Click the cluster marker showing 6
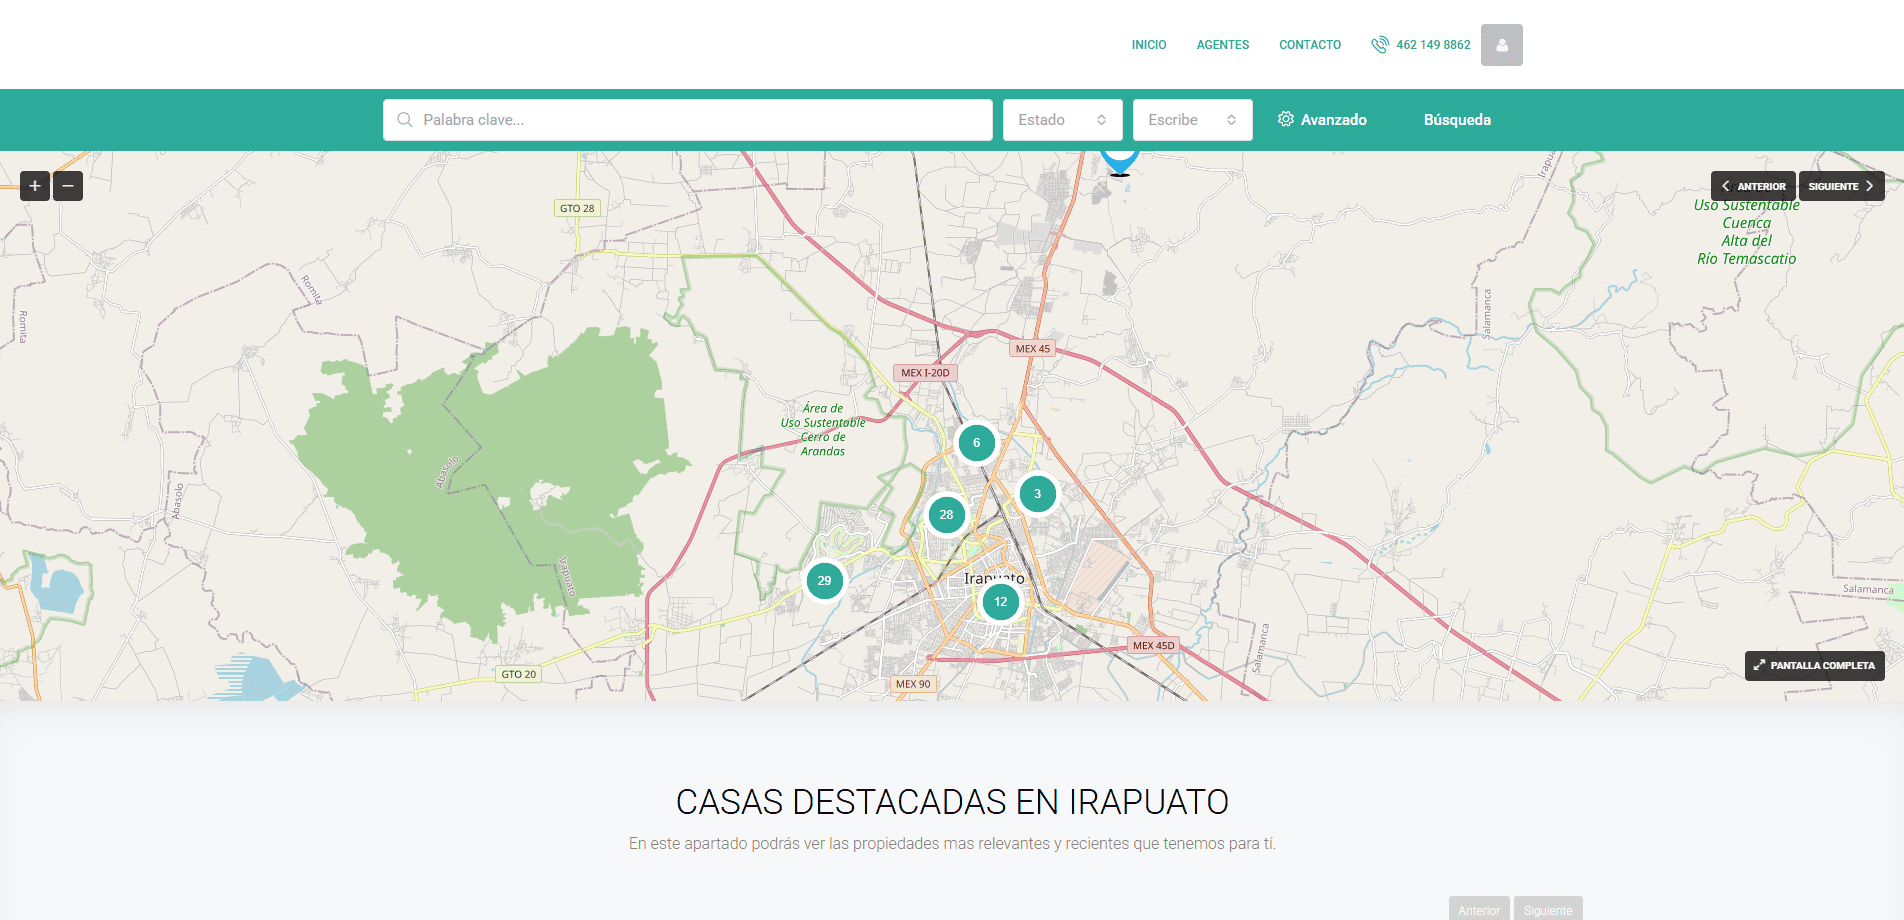 coord(976,443)
